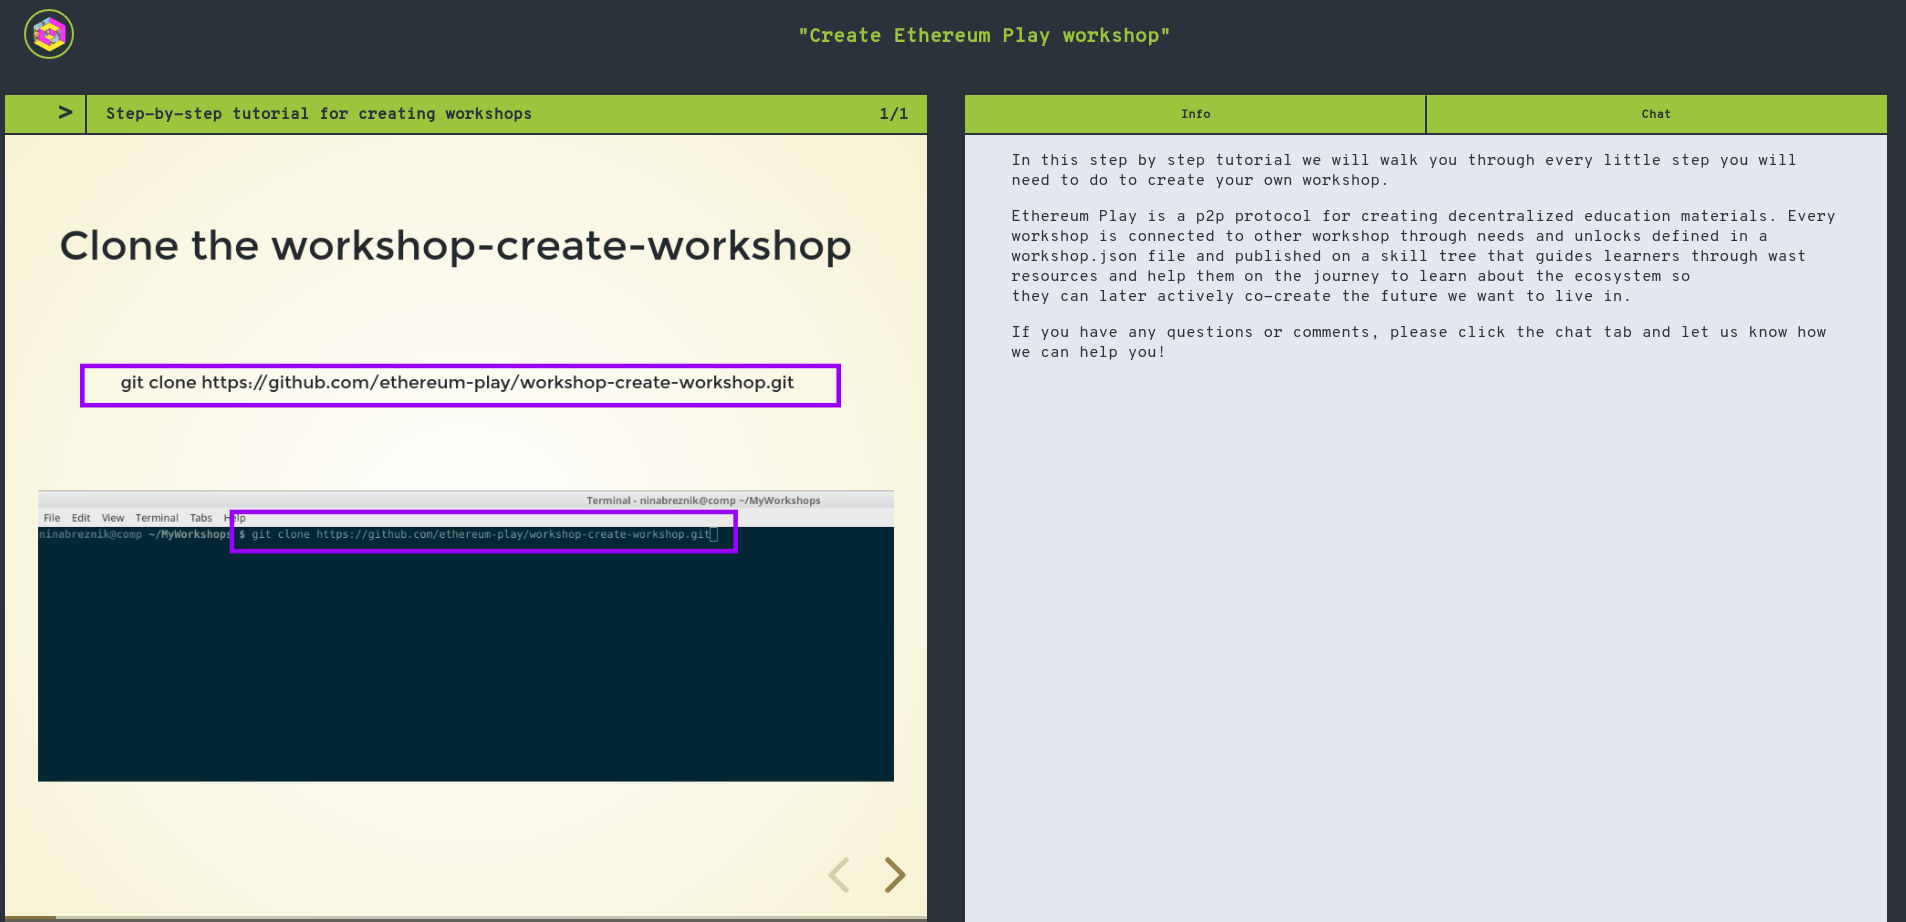Viewport: 1906px width, 922px height.
Task: Click the "Step-by-step tutorial for creating workshops" header
Action: tap(319, 114)
